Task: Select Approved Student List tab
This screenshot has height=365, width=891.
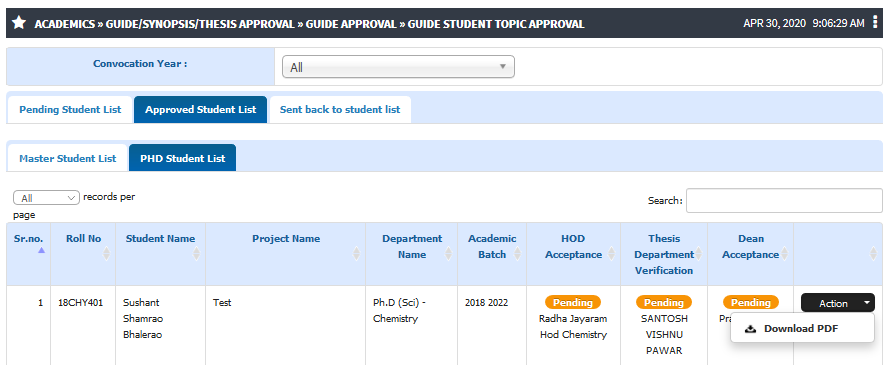Action: [x=201, y=110]
